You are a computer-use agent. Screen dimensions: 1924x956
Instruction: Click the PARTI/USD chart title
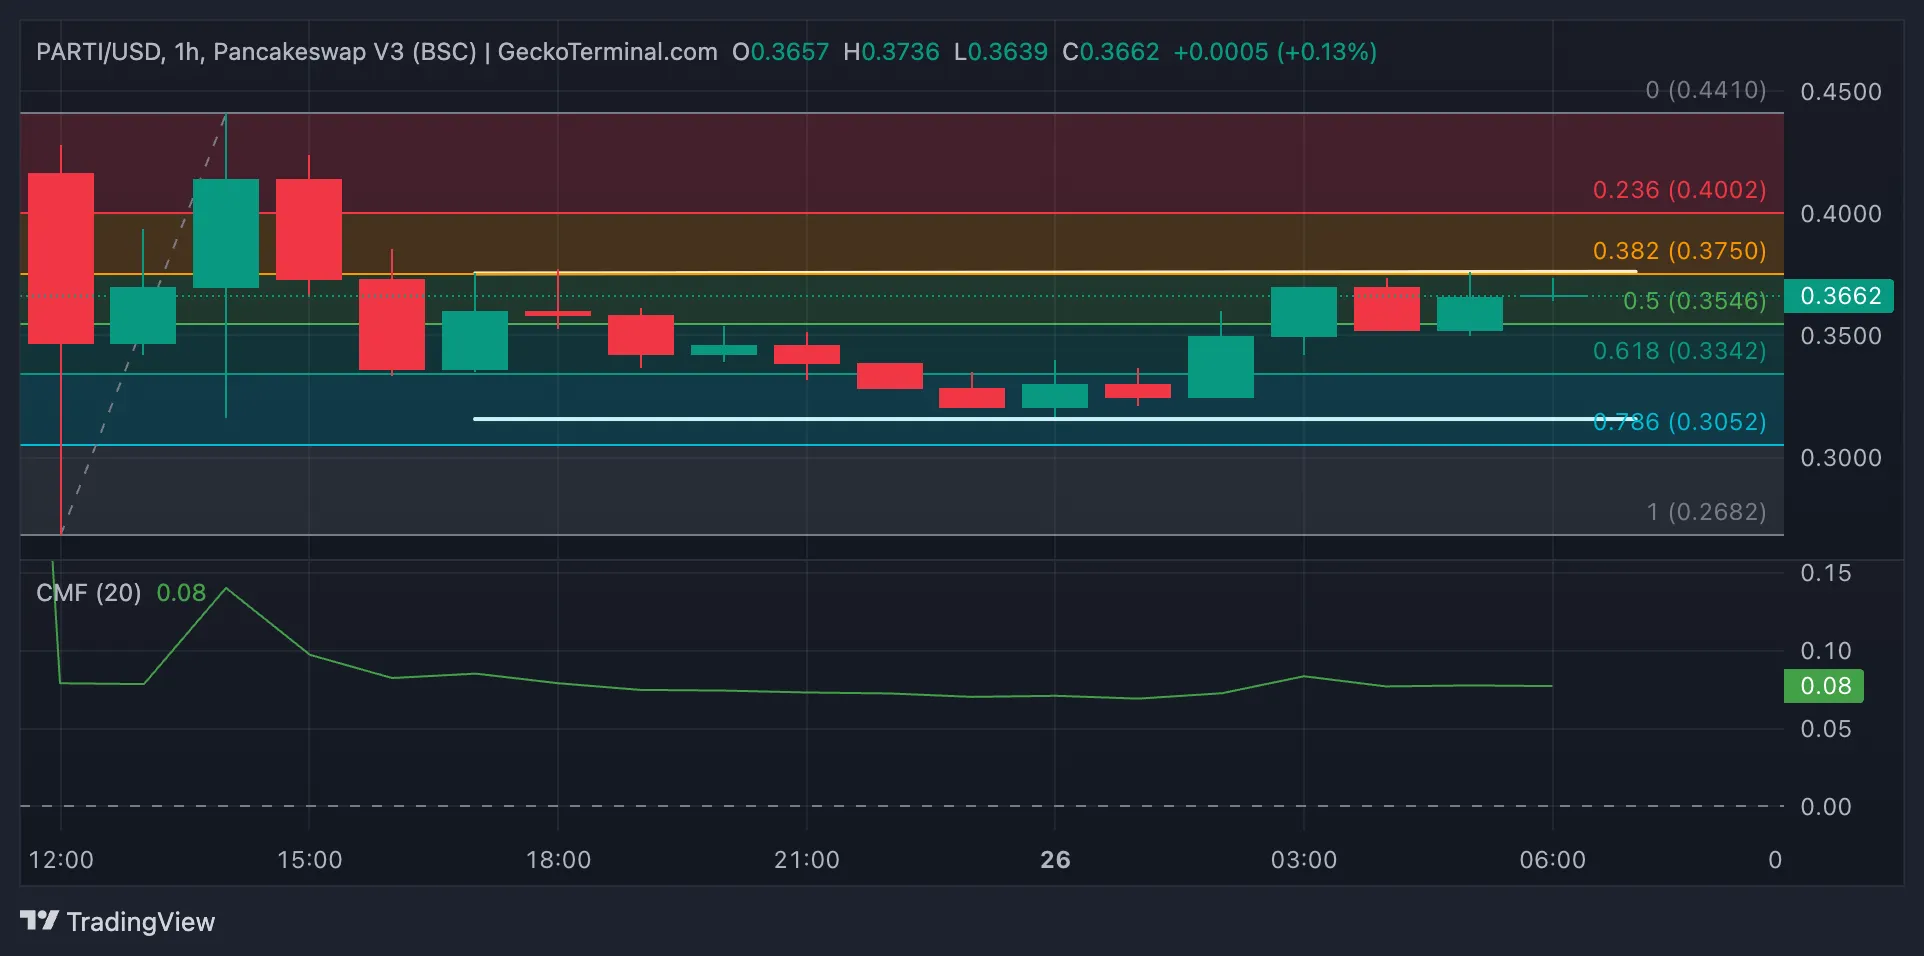(98, 52)
